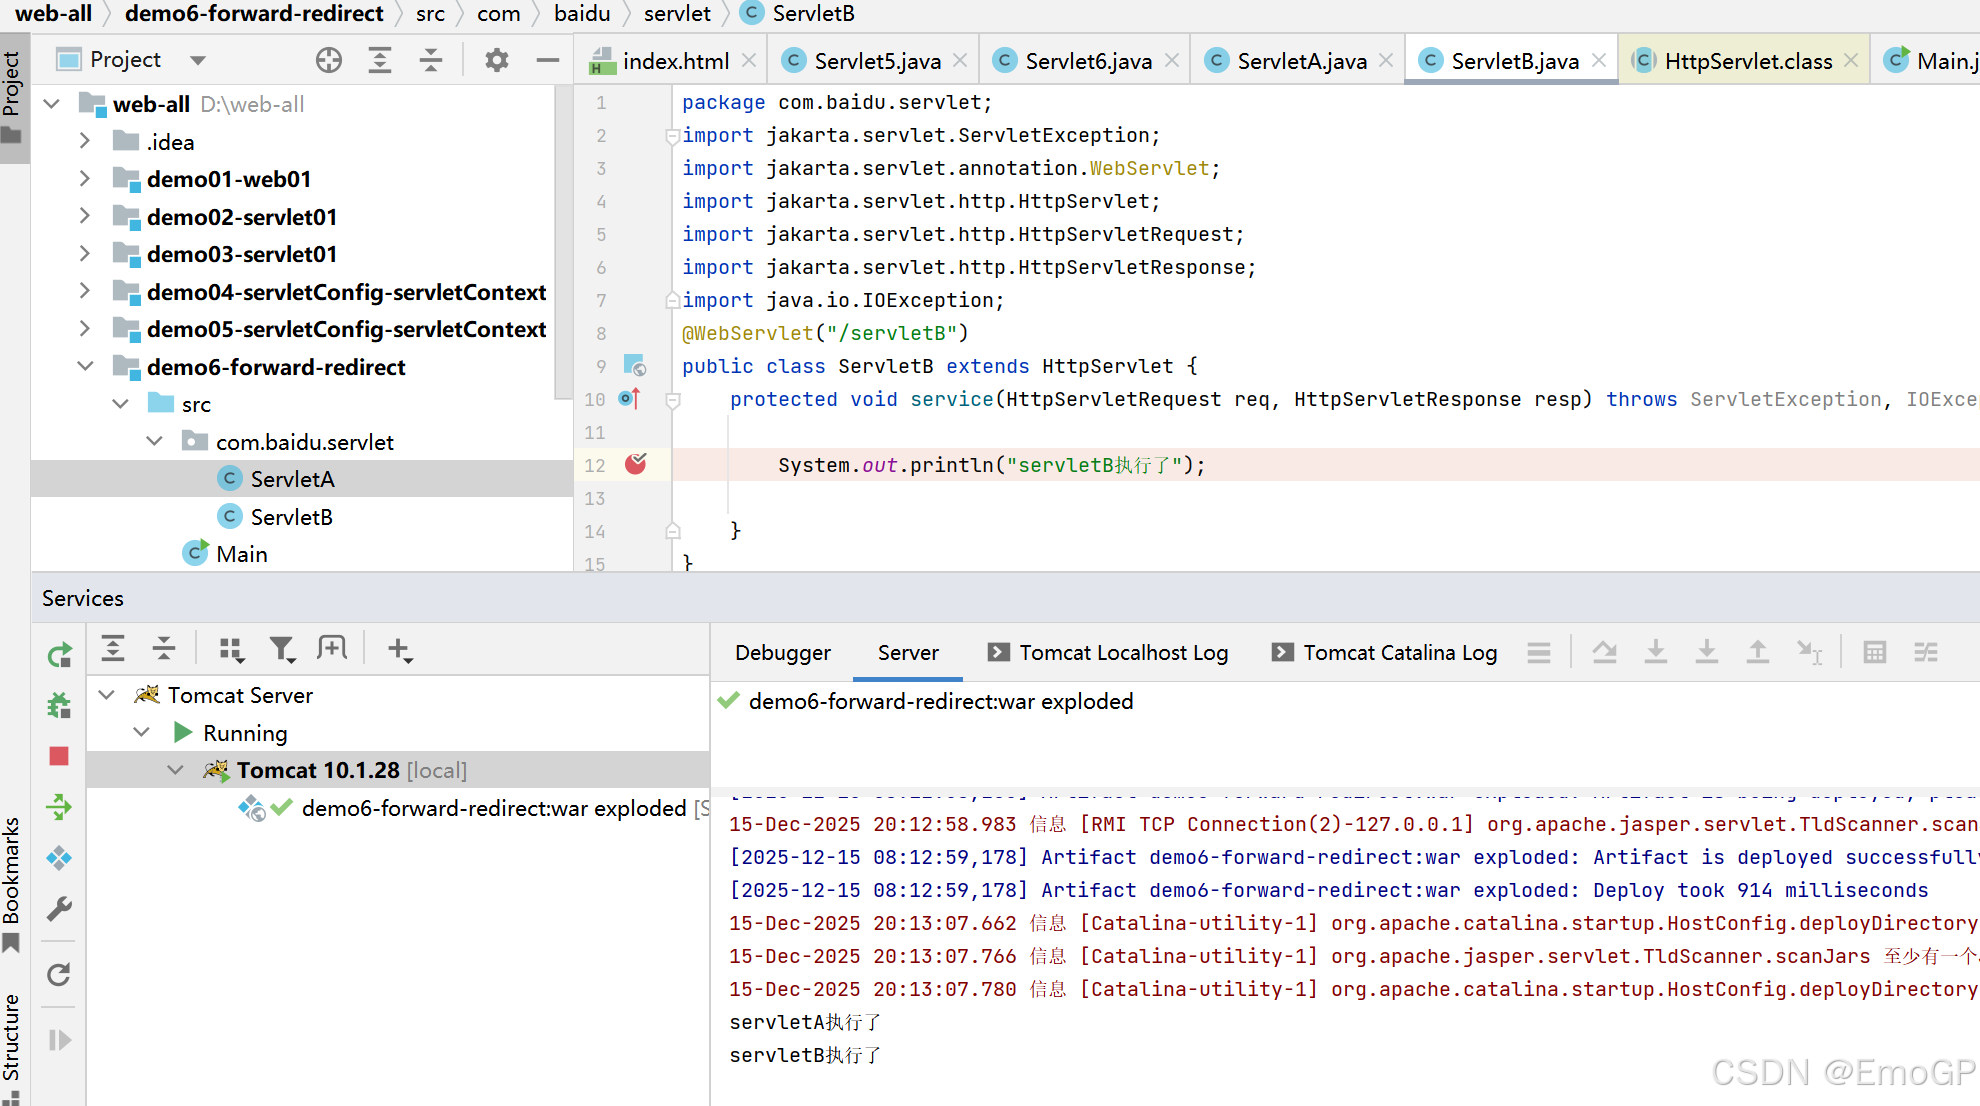Select ServletB in the project tree
The height and width of the screenshot is (1106, 1980).
[291, 517]
